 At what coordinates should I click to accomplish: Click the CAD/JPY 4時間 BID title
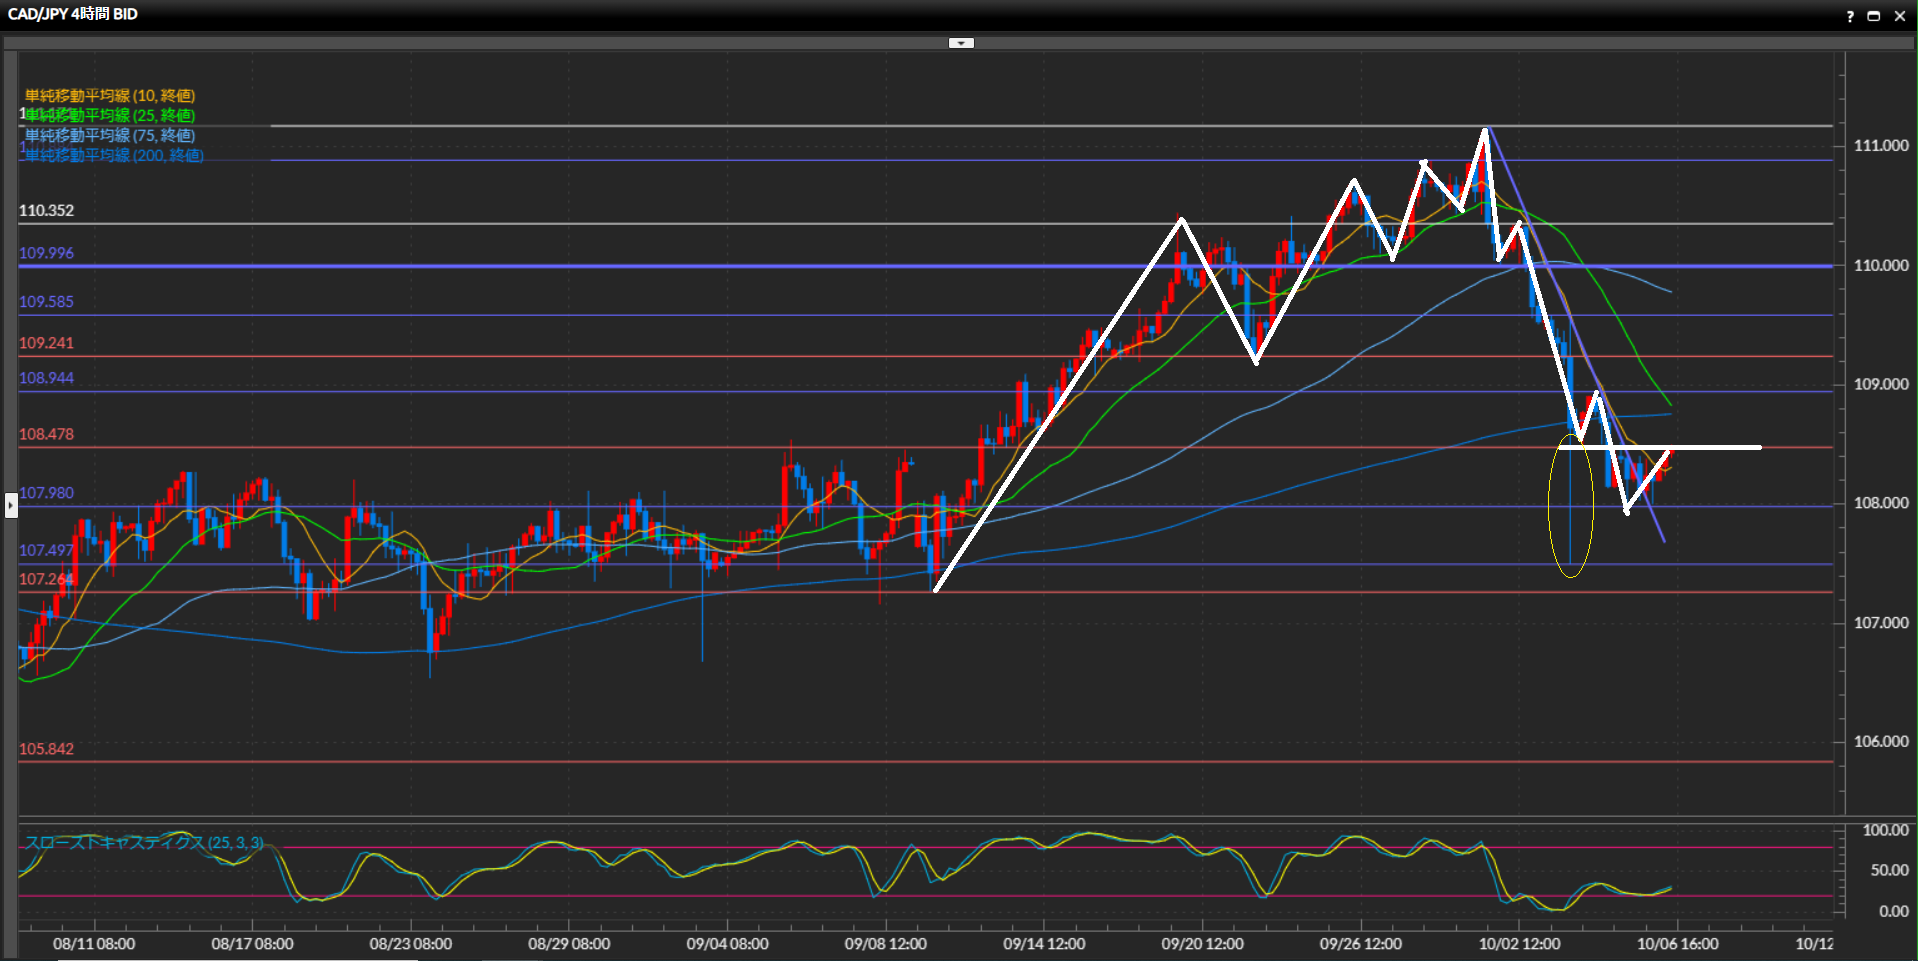pyautogui.click(x=72, y=14)
